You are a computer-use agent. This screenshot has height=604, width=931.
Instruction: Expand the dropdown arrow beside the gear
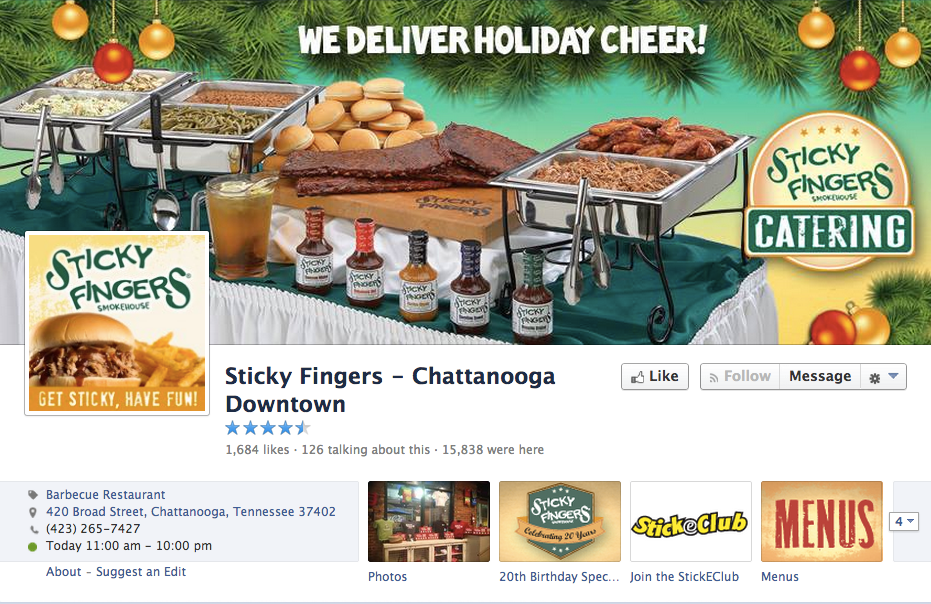(893, 376)
